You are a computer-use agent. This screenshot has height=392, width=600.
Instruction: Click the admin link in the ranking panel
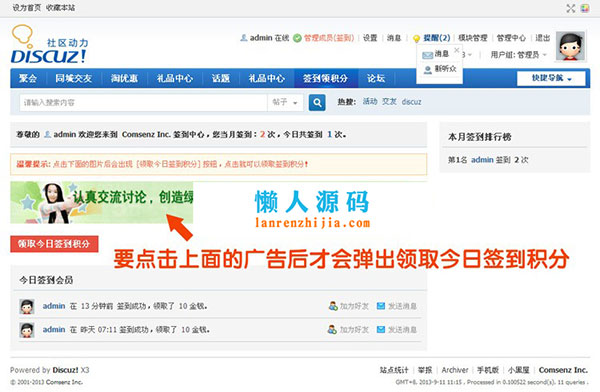[x=482, y=160]
